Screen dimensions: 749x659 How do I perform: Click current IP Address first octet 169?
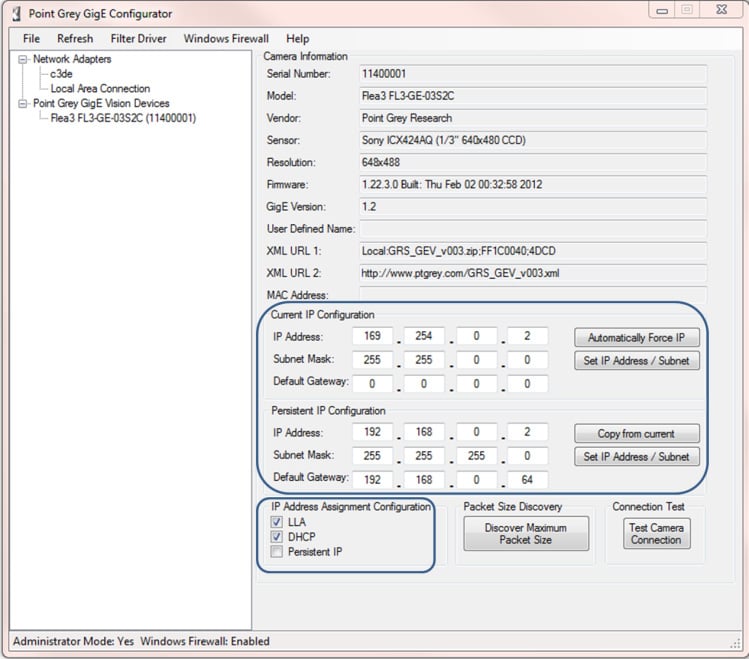[x=373, y=336]
